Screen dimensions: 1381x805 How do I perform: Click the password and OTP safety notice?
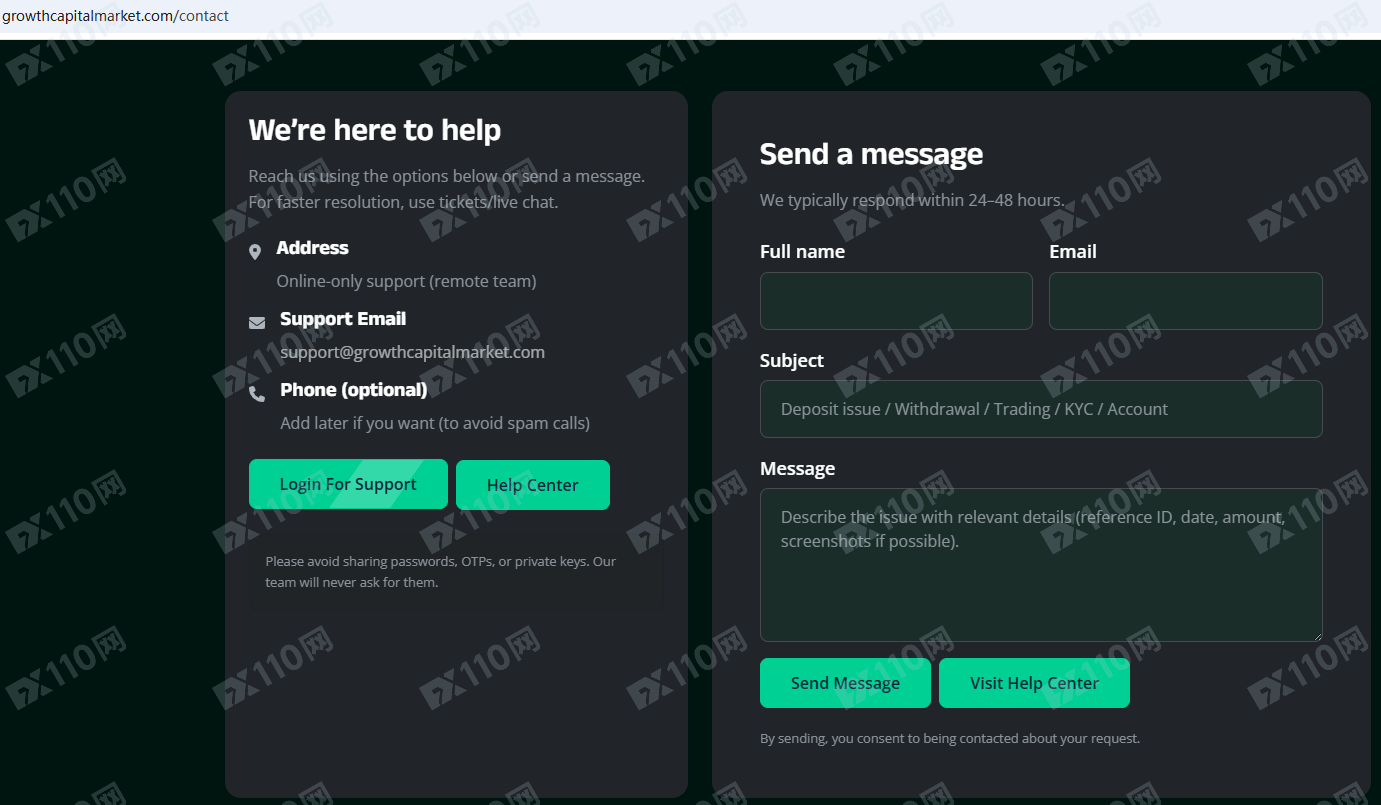click(440, 572)
